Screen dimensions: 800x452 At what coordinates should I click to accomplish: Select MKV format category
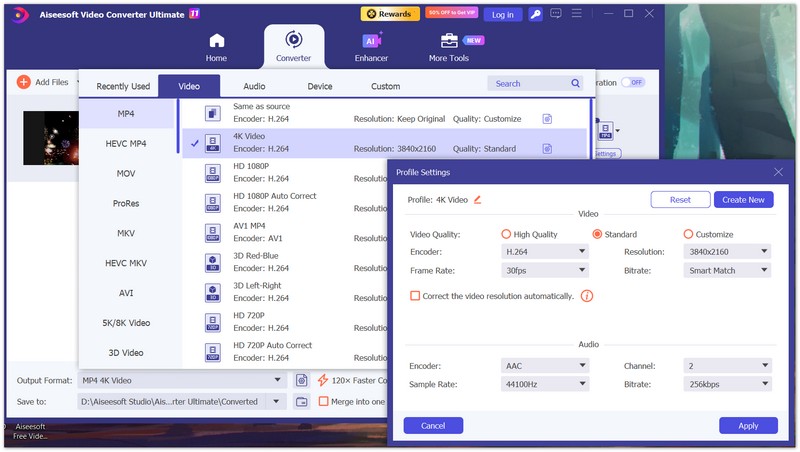126,233
